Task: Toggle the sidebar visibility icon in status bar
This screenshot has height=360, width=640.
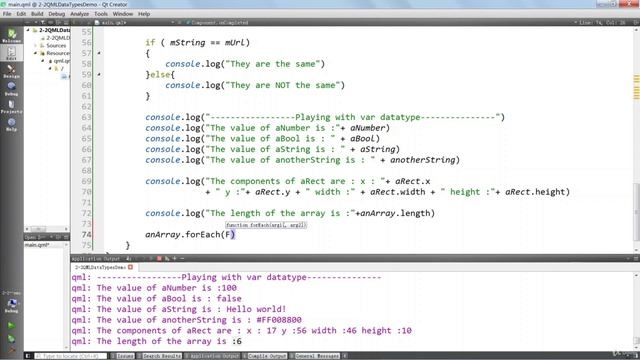Action: coord(28,356)
